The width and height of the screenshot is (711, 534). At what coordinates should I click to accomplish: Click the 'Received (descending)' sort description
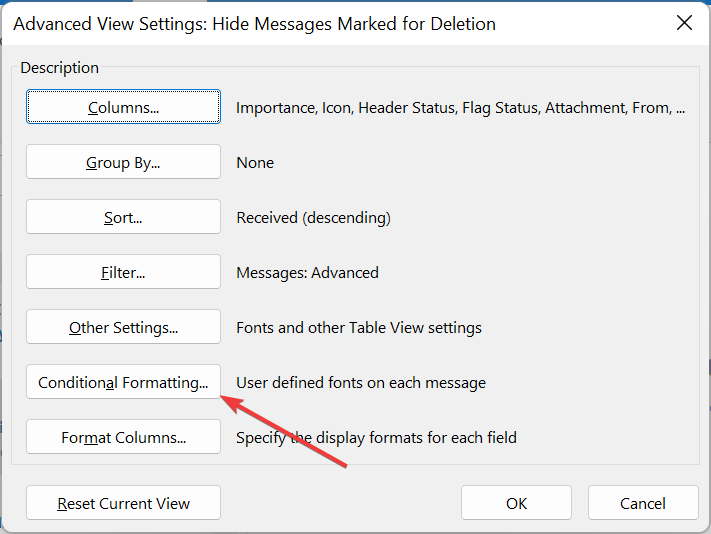pos(313,218)
